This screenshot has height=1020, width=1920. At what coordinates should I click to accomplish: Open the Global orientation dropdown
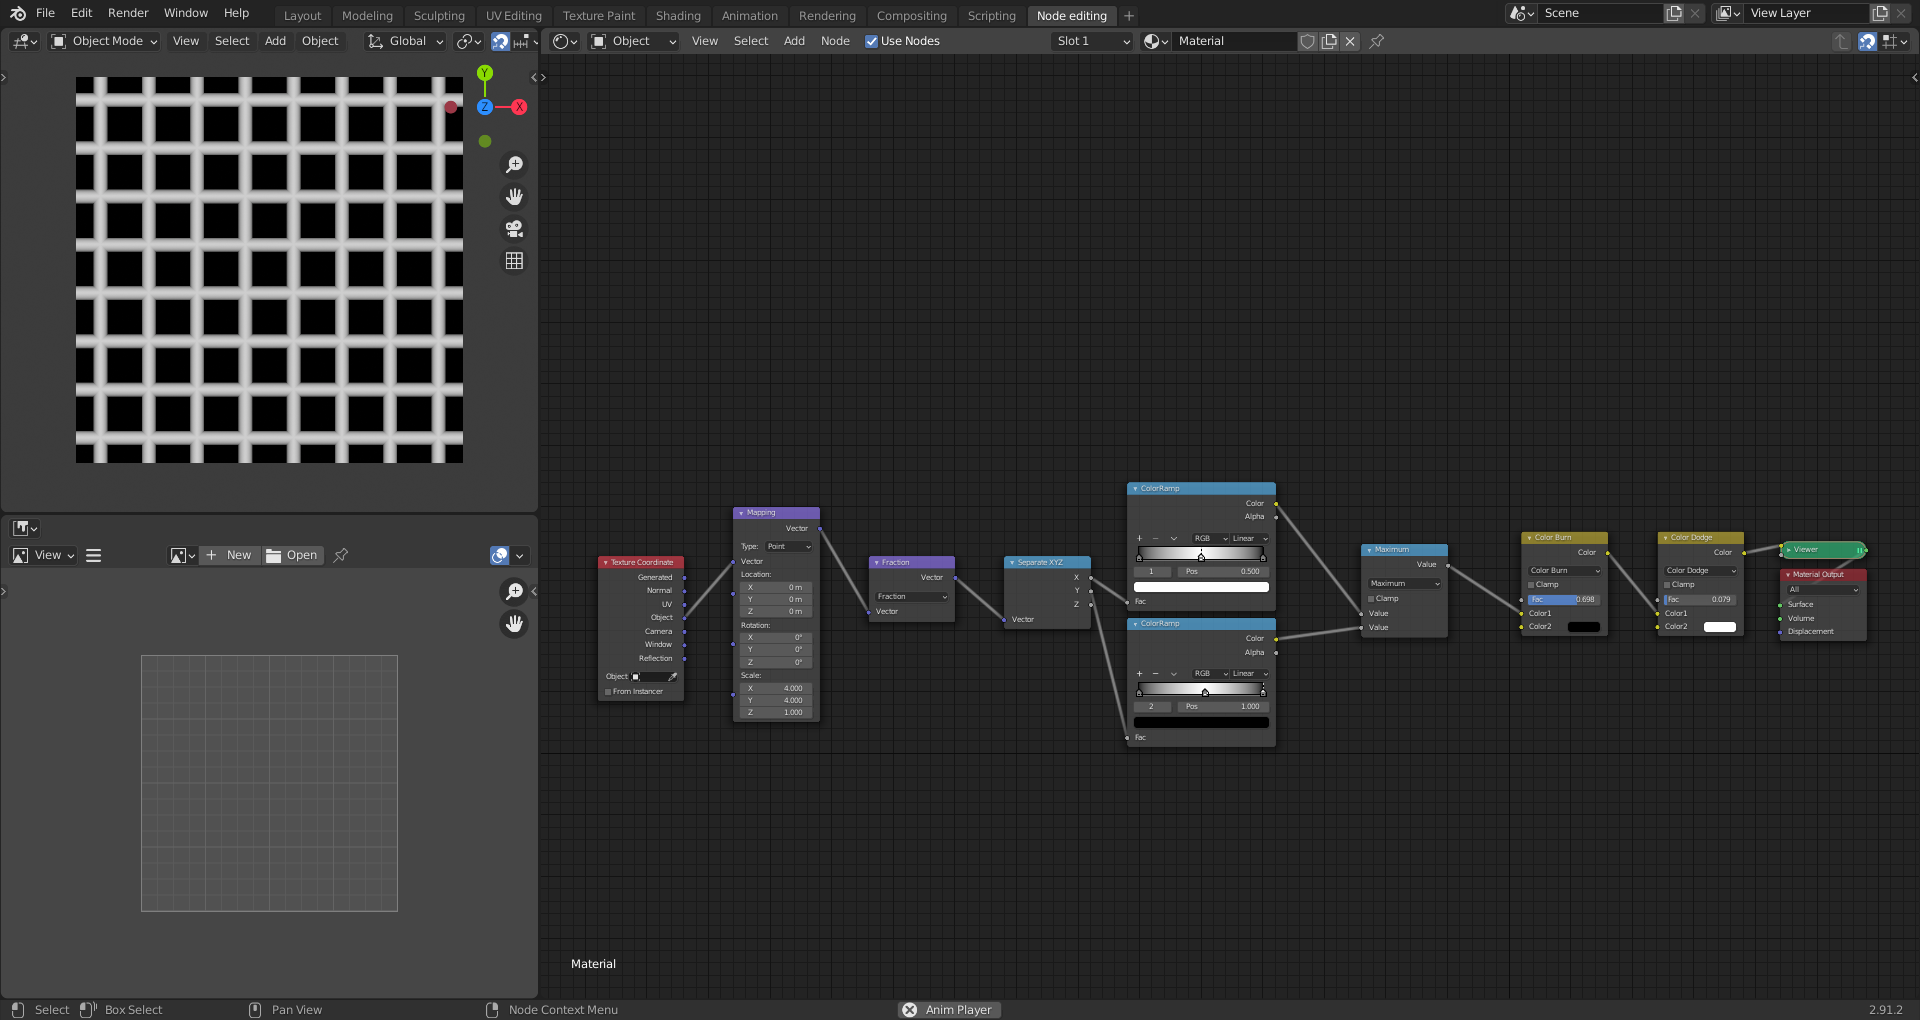(406, 41)
